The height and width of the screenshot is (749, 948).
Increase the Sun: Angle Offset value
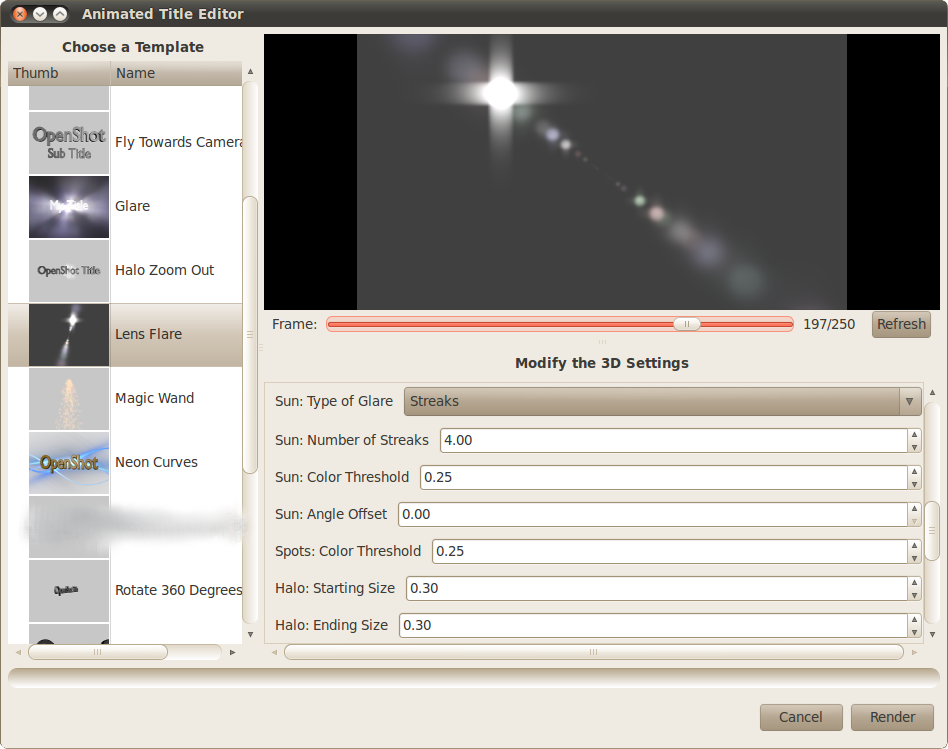[x=914, y=509]
